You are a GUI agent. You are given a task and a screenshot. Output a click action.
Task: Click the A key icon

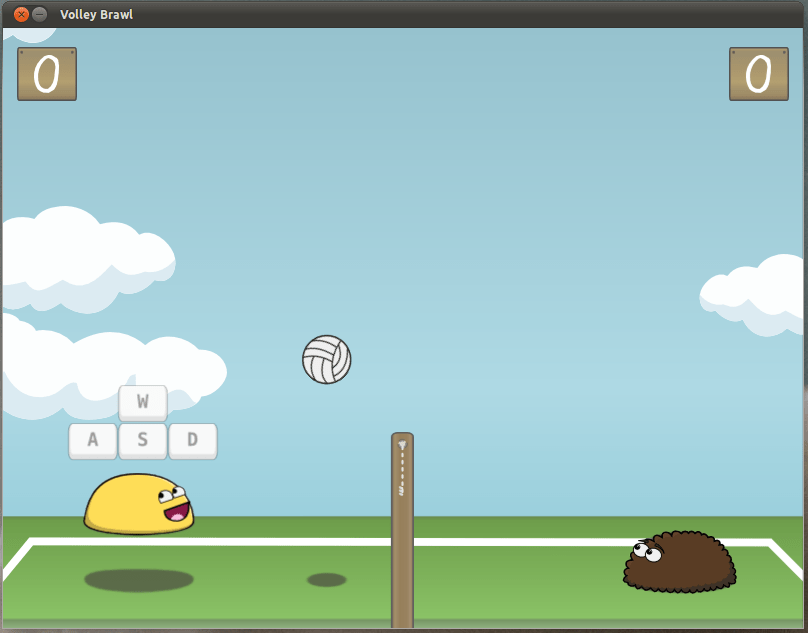click(x=93, y=441)
